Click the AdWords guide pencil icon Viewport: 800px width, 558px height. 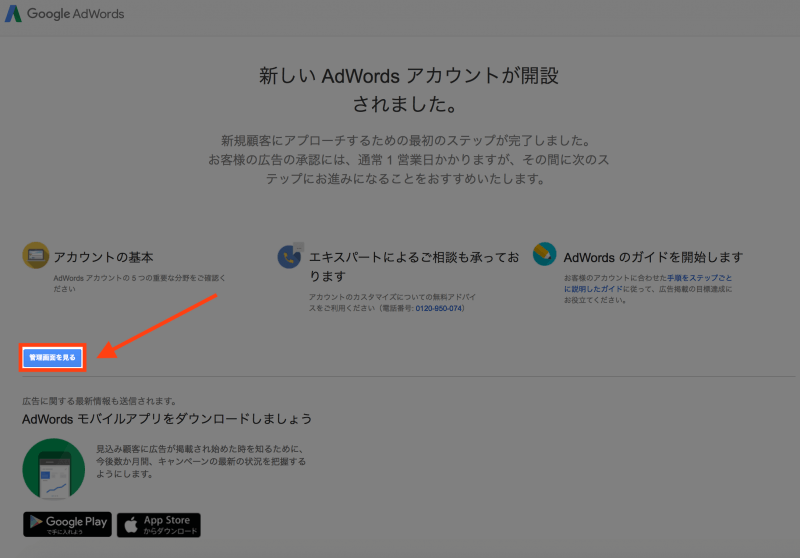(544, 254)
